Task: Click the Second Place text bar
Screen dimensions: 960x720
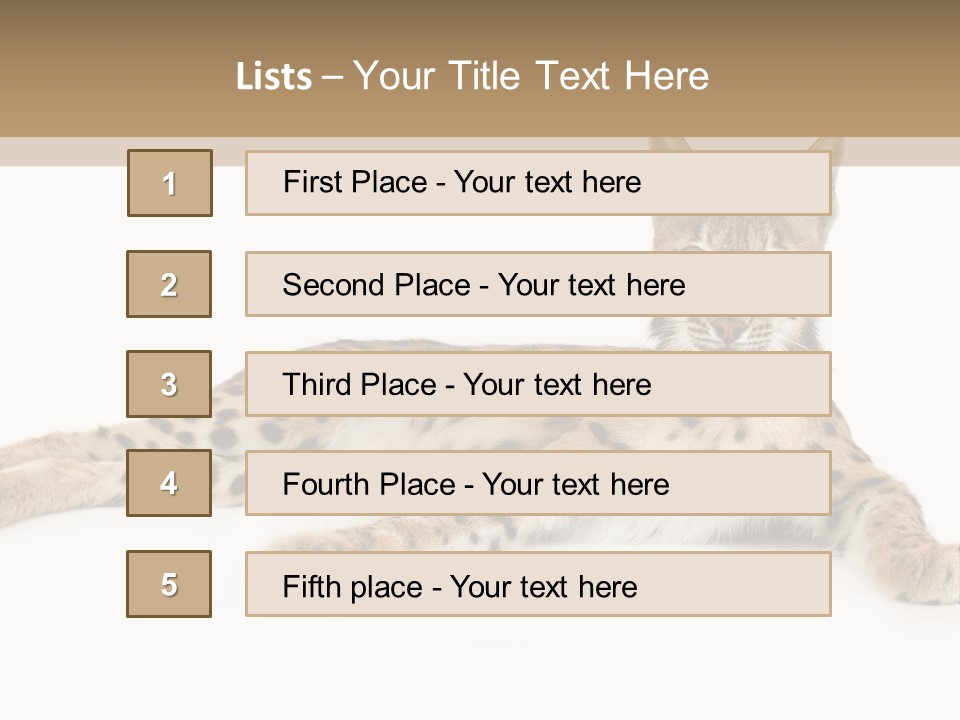Action: click(x=538, y=284)
